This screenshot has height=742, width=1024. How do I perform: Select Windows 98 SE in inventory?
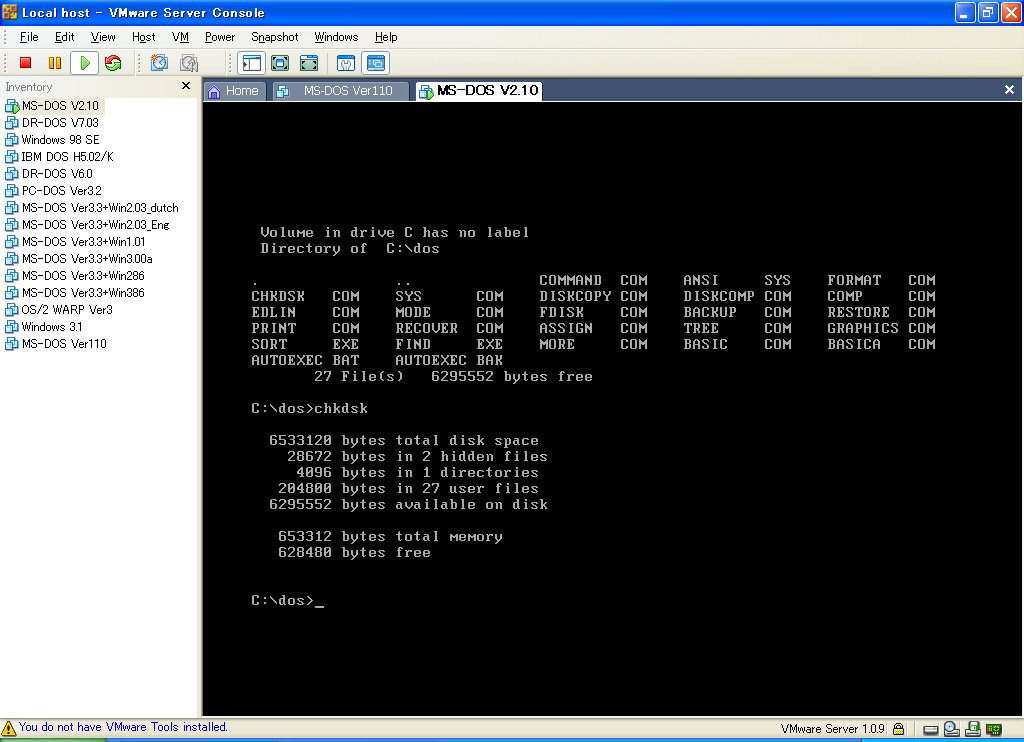click(60, 139)
